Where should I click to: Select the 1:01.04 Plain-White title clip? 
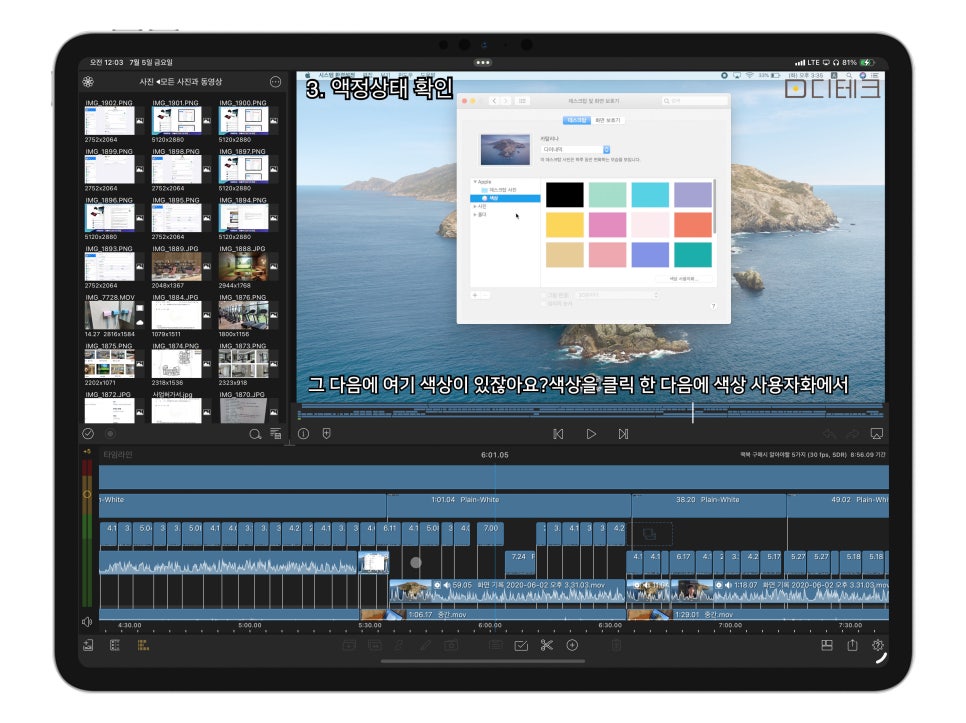[509, 506]
